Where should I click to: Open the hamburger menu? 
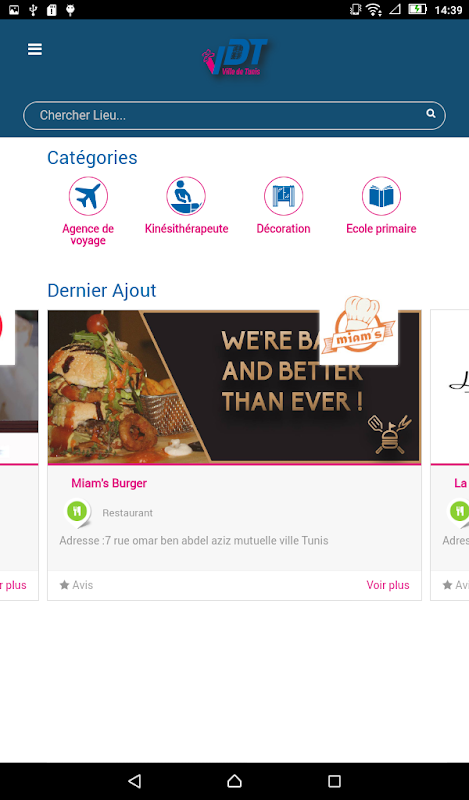point(35,49)
